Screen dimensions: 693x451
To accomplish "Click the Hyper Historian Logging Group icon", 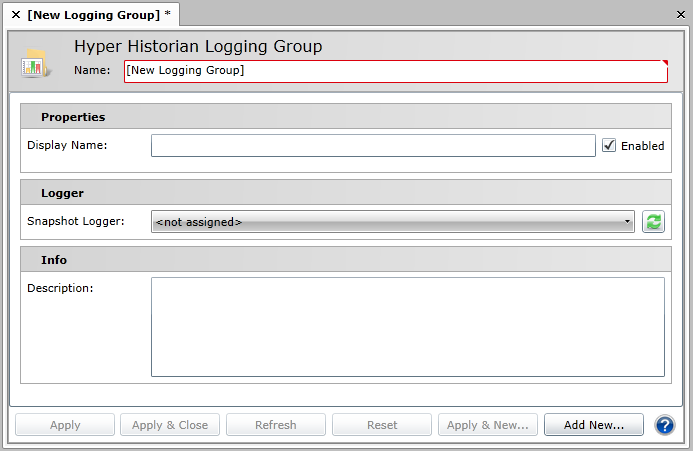I will click(37, 63).
